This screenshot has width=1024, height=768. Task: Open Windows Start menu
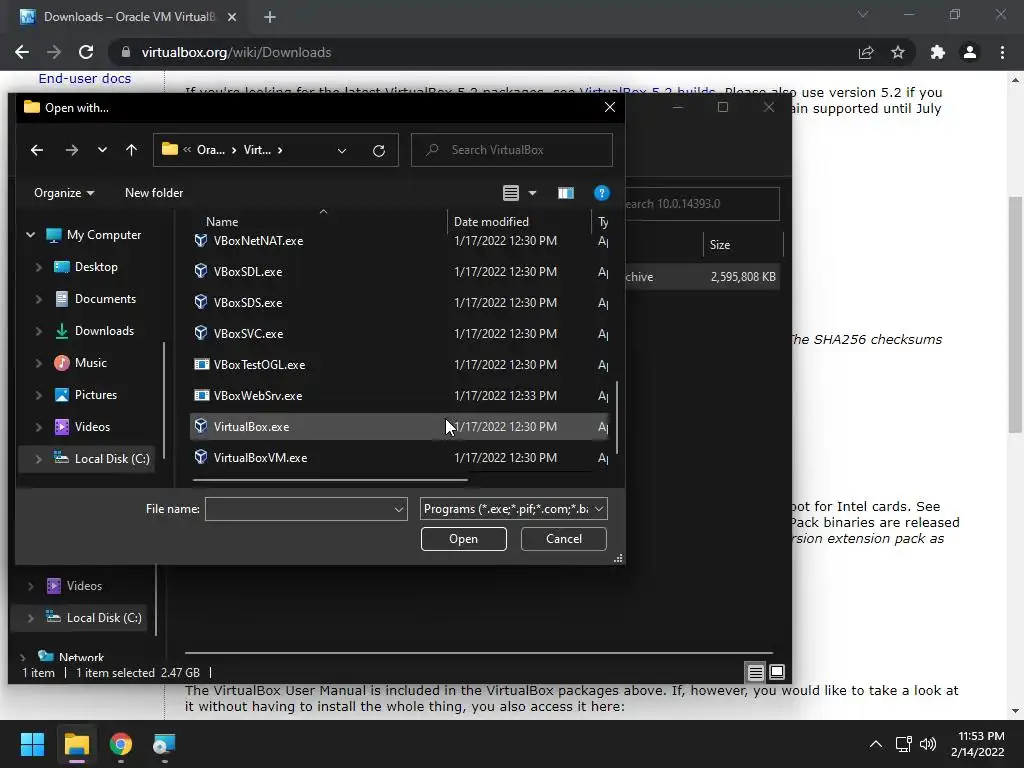tap(32, 744)
